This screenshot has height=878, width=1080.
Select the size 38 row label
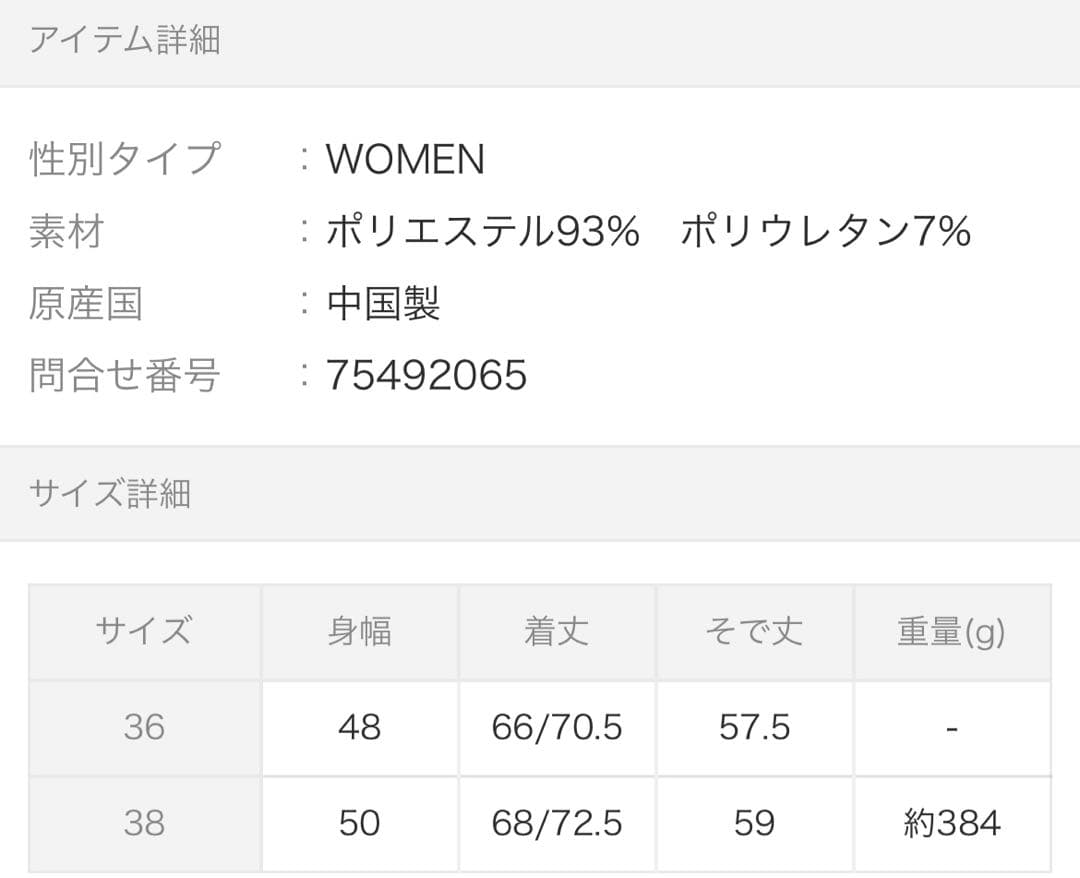(144, 823)
